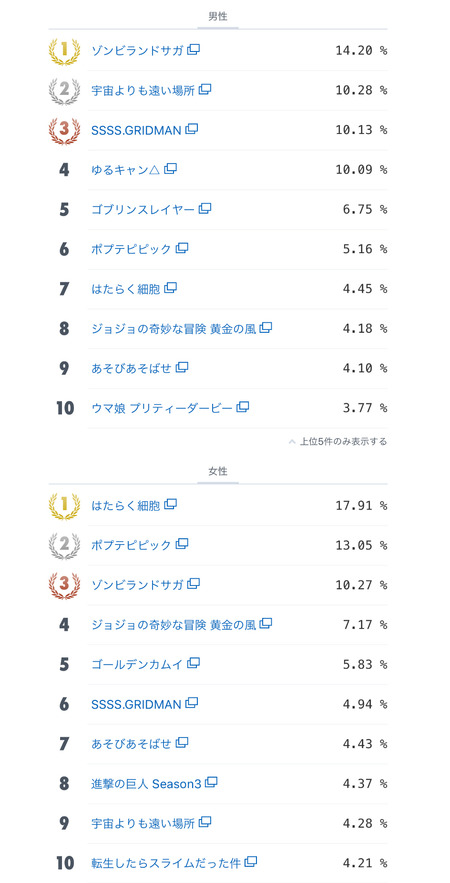Viewport: 450px width, 883px height.
Task: Open male-ranked SSSS.GRIDMAN link
Action: pos(136,130)
